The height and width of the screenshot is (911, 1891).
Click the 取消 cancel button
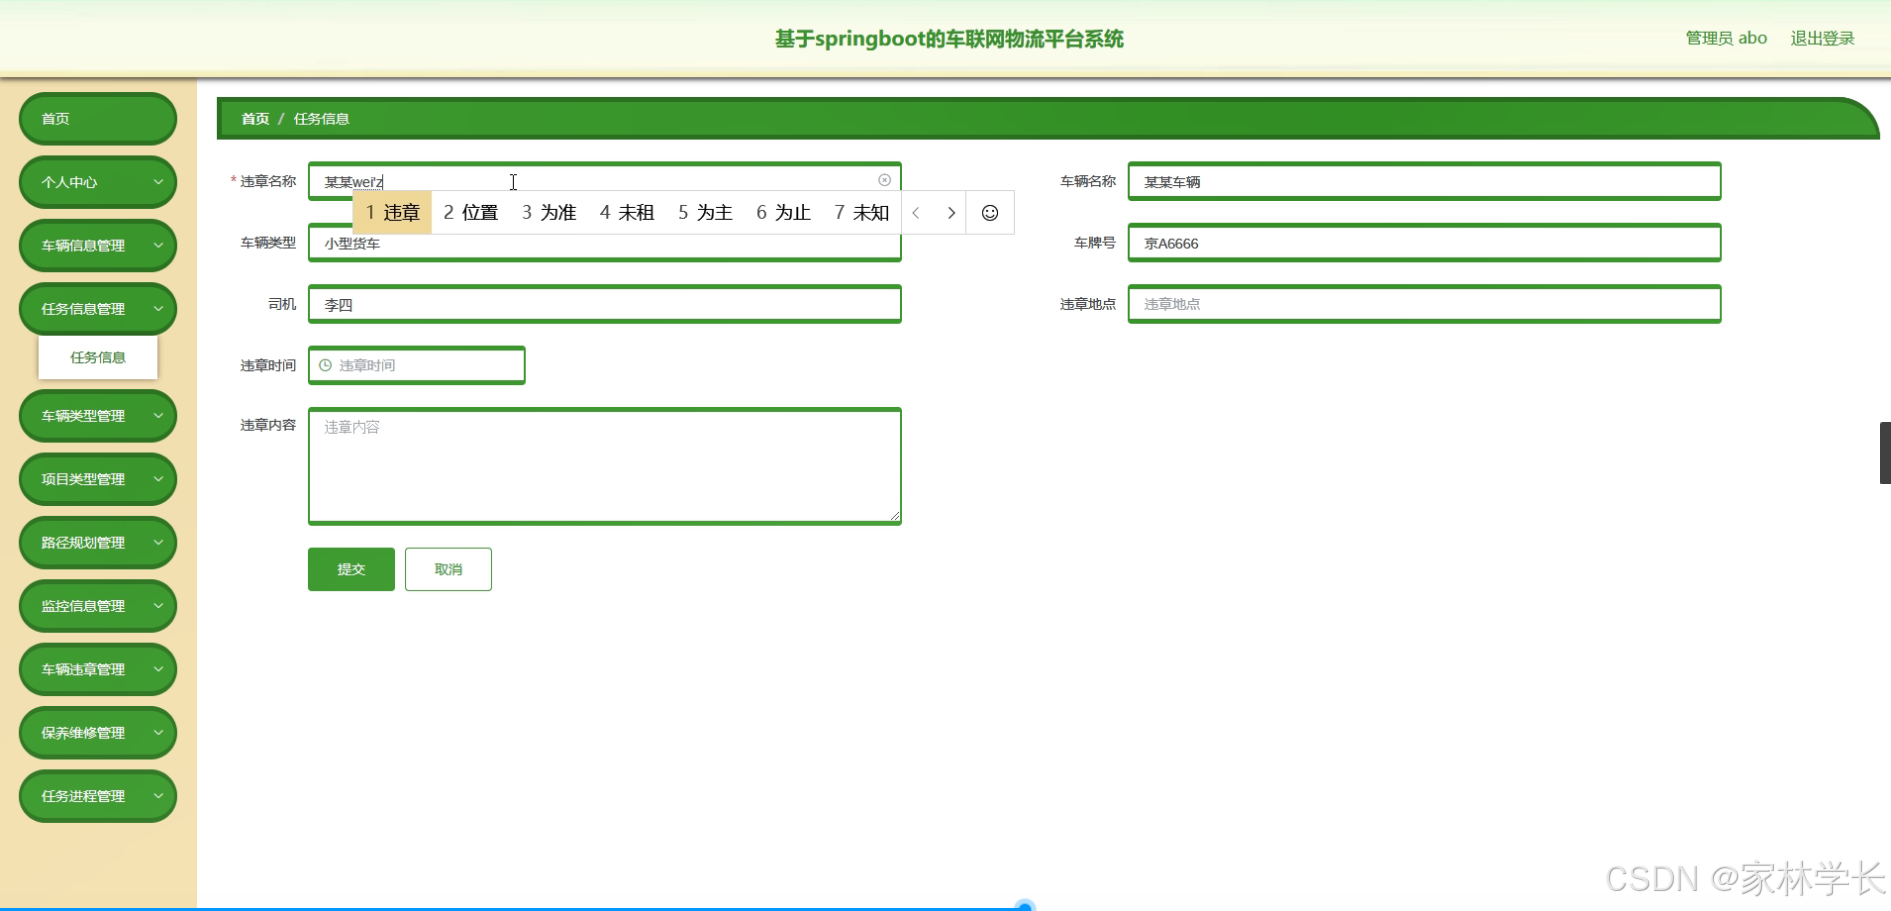pos(447,569)
